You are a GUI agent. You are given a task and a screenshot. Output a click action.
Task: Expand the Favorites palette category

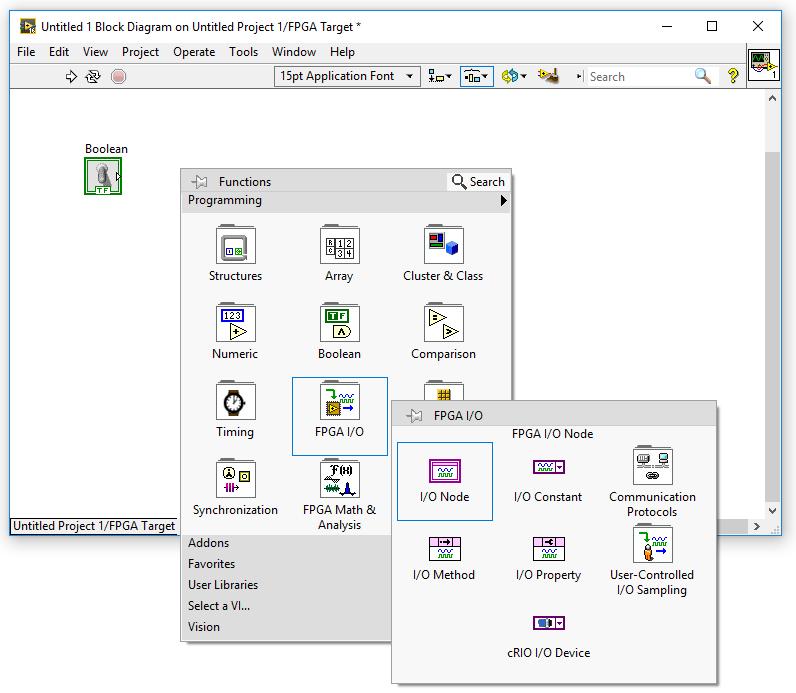[x=212, y=564]
